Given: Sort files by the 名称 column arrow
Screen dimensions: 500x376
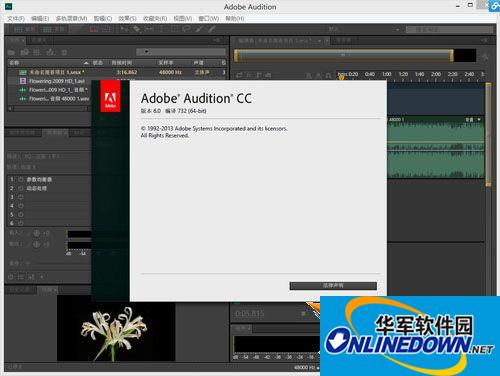Looking at the screenshot, I should click(86, 63).
